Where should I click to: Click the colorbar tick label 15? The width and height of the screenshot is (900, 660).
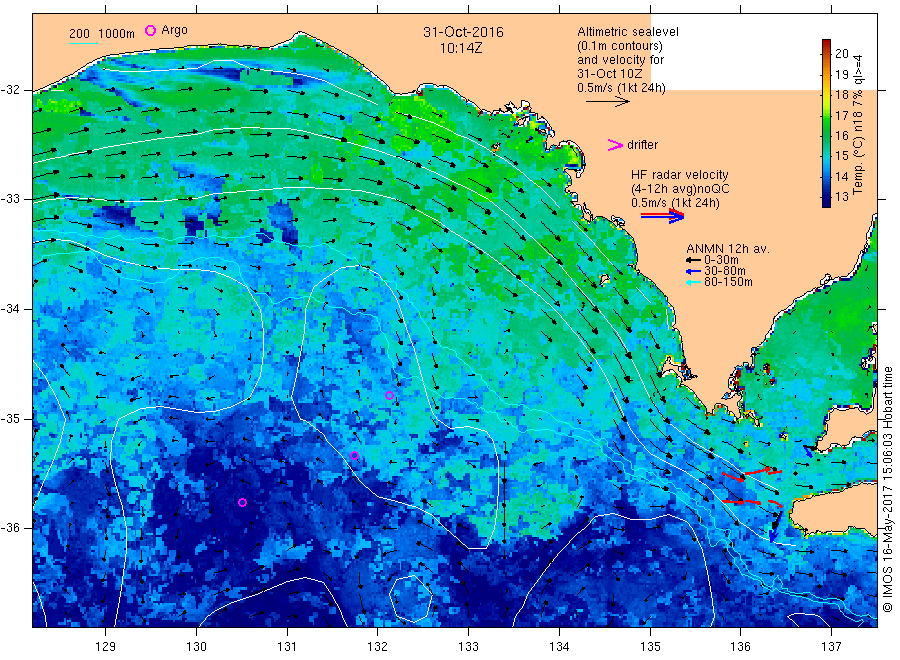click(x=842, y=156)
